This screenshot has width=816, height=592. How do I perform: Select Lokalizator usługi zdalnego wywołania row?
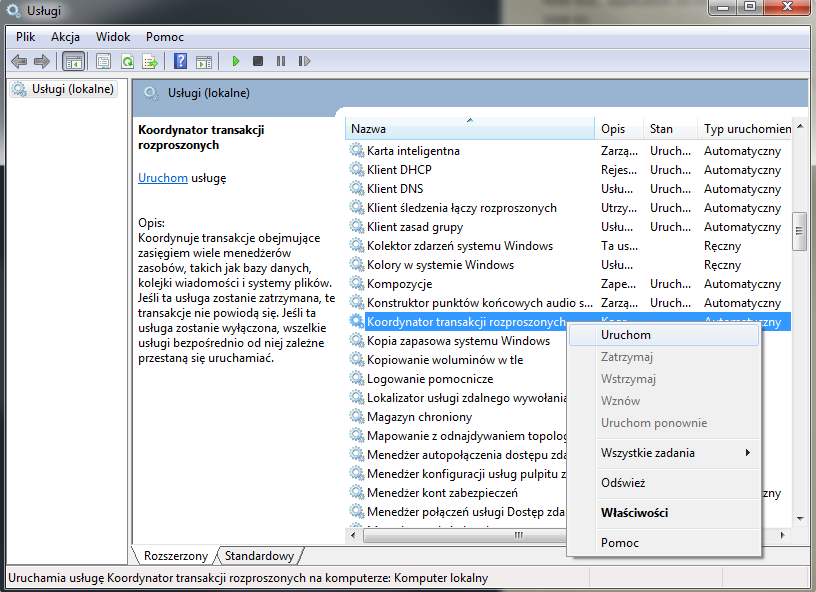click(x=458, y=398)
